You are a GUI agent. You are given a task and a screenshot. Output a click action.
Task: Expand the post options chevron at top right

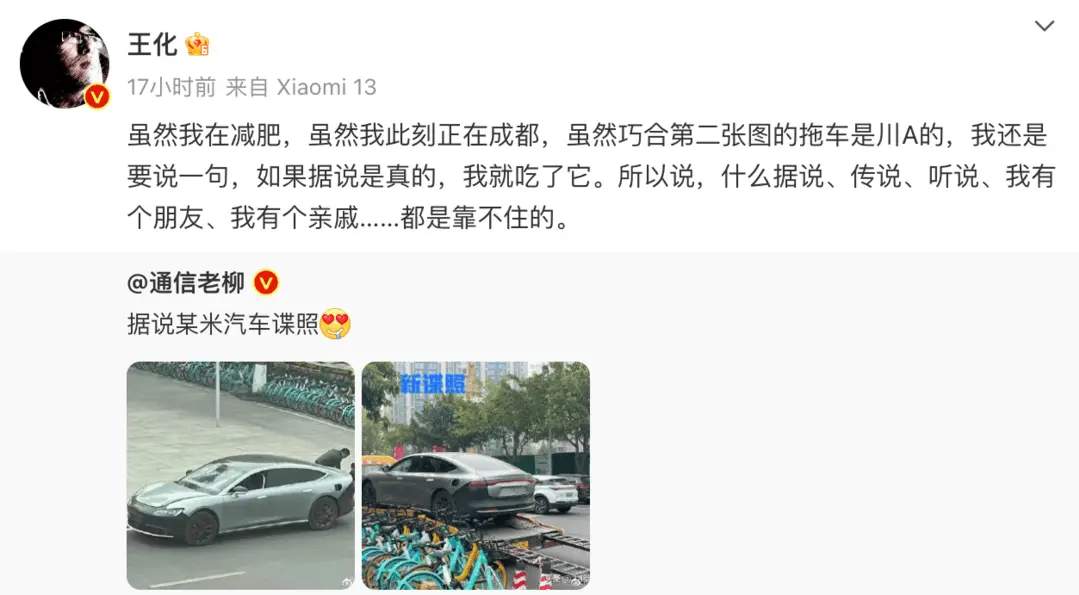(1045, 26)
